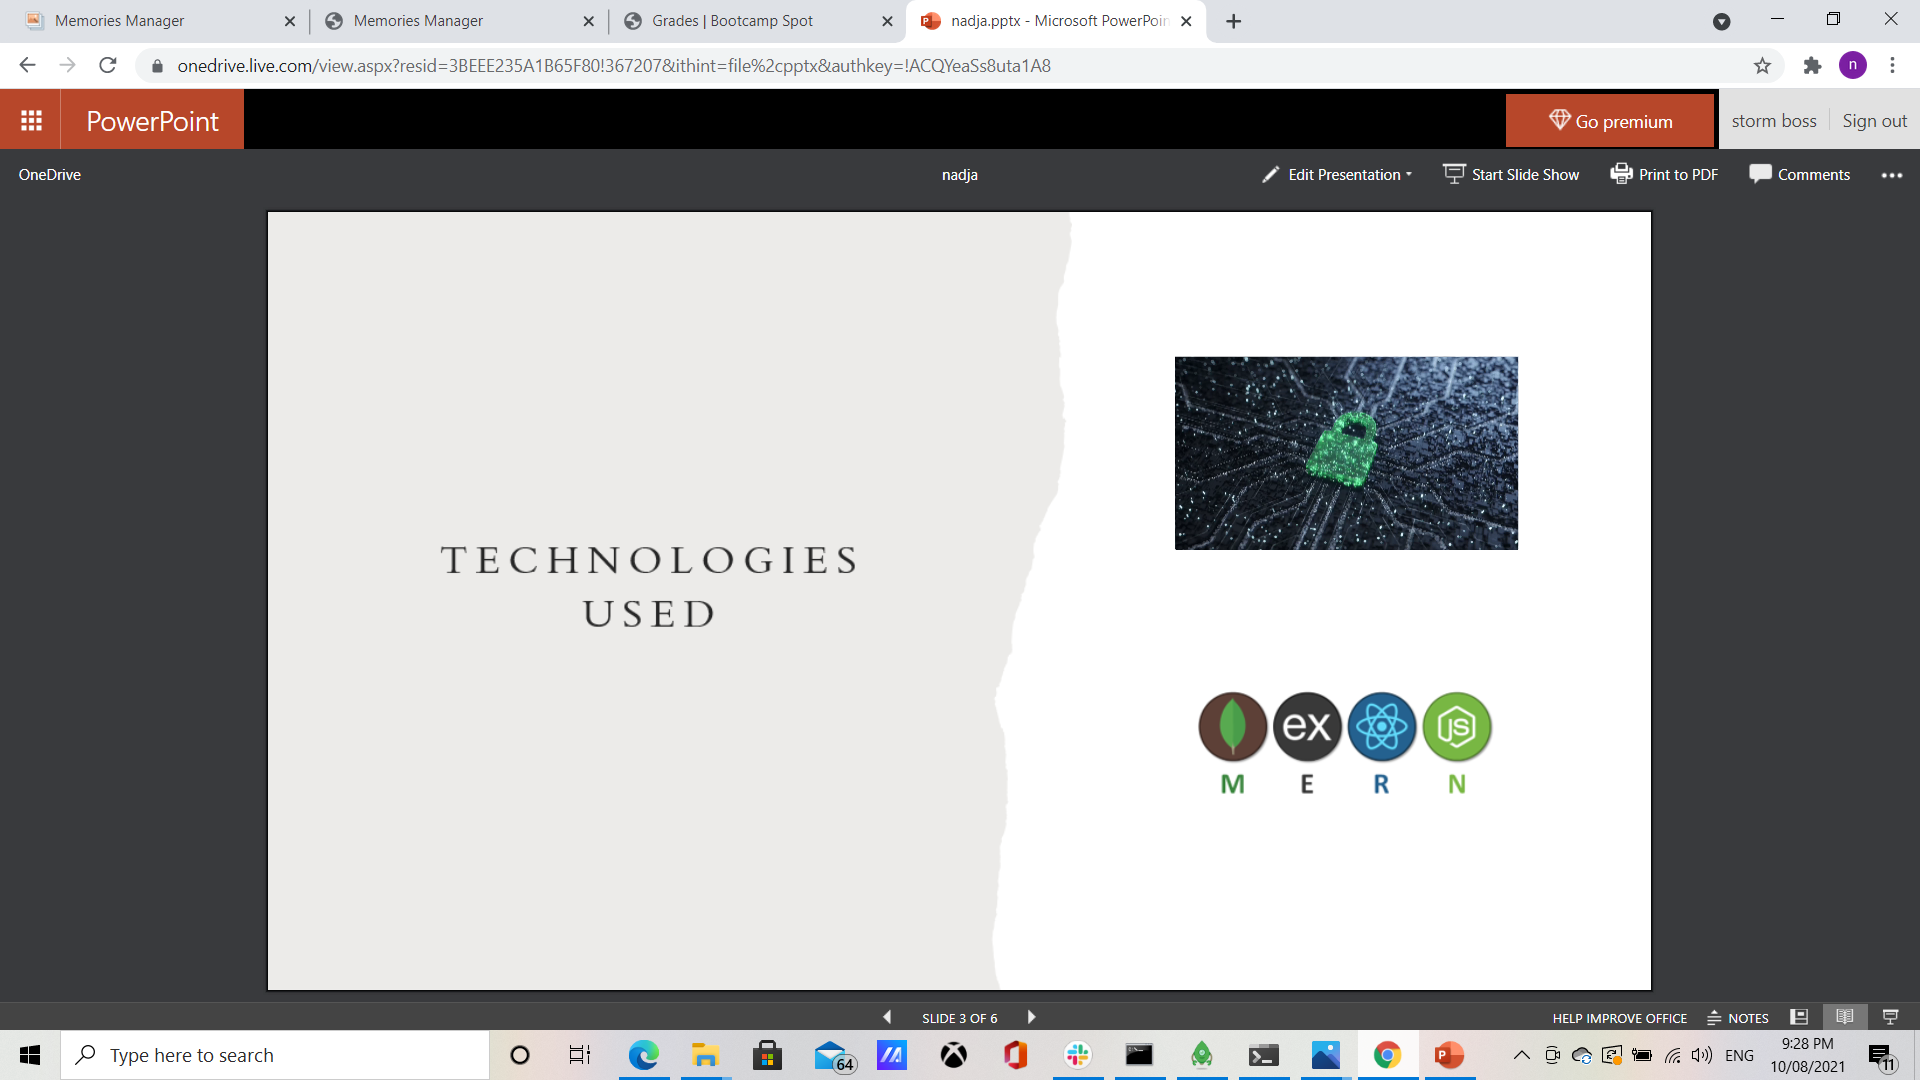Click the Print to PDF icon

1620,174
